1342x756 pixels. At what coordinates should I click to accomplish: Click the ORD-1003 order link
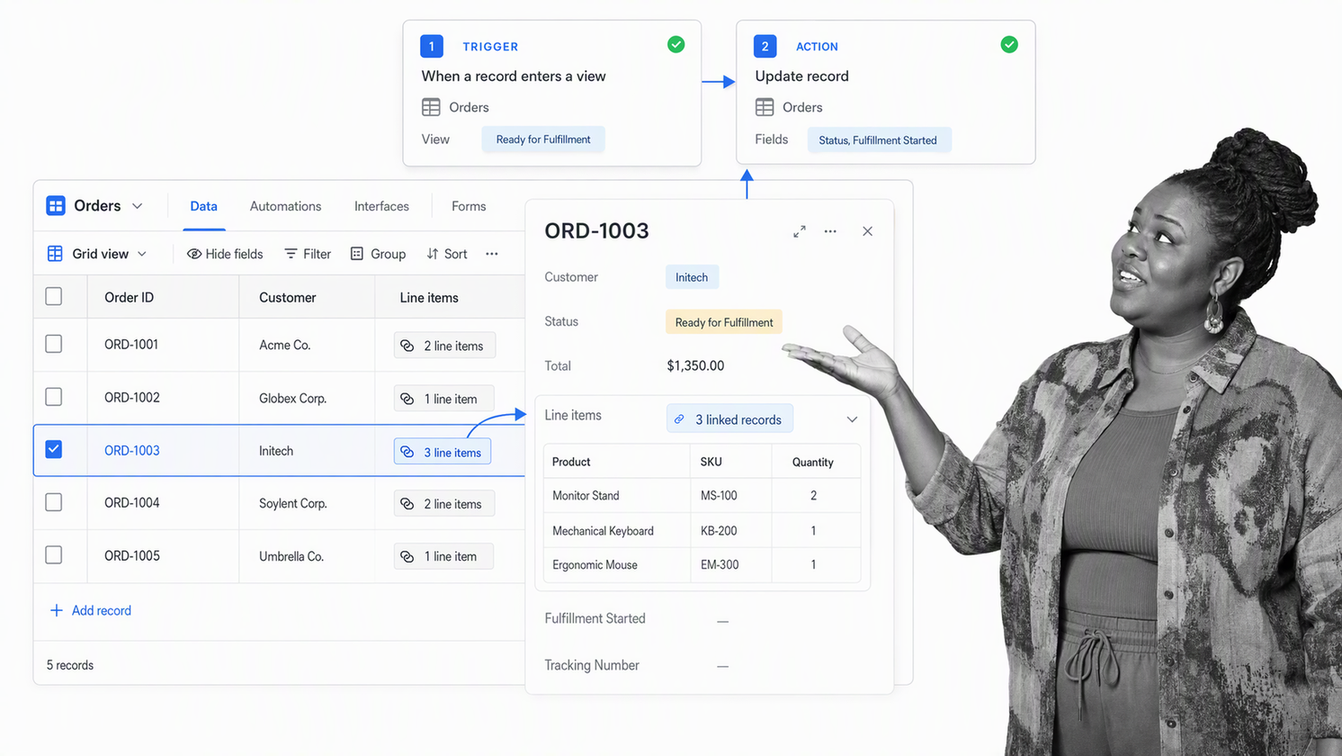pos(132,450)
